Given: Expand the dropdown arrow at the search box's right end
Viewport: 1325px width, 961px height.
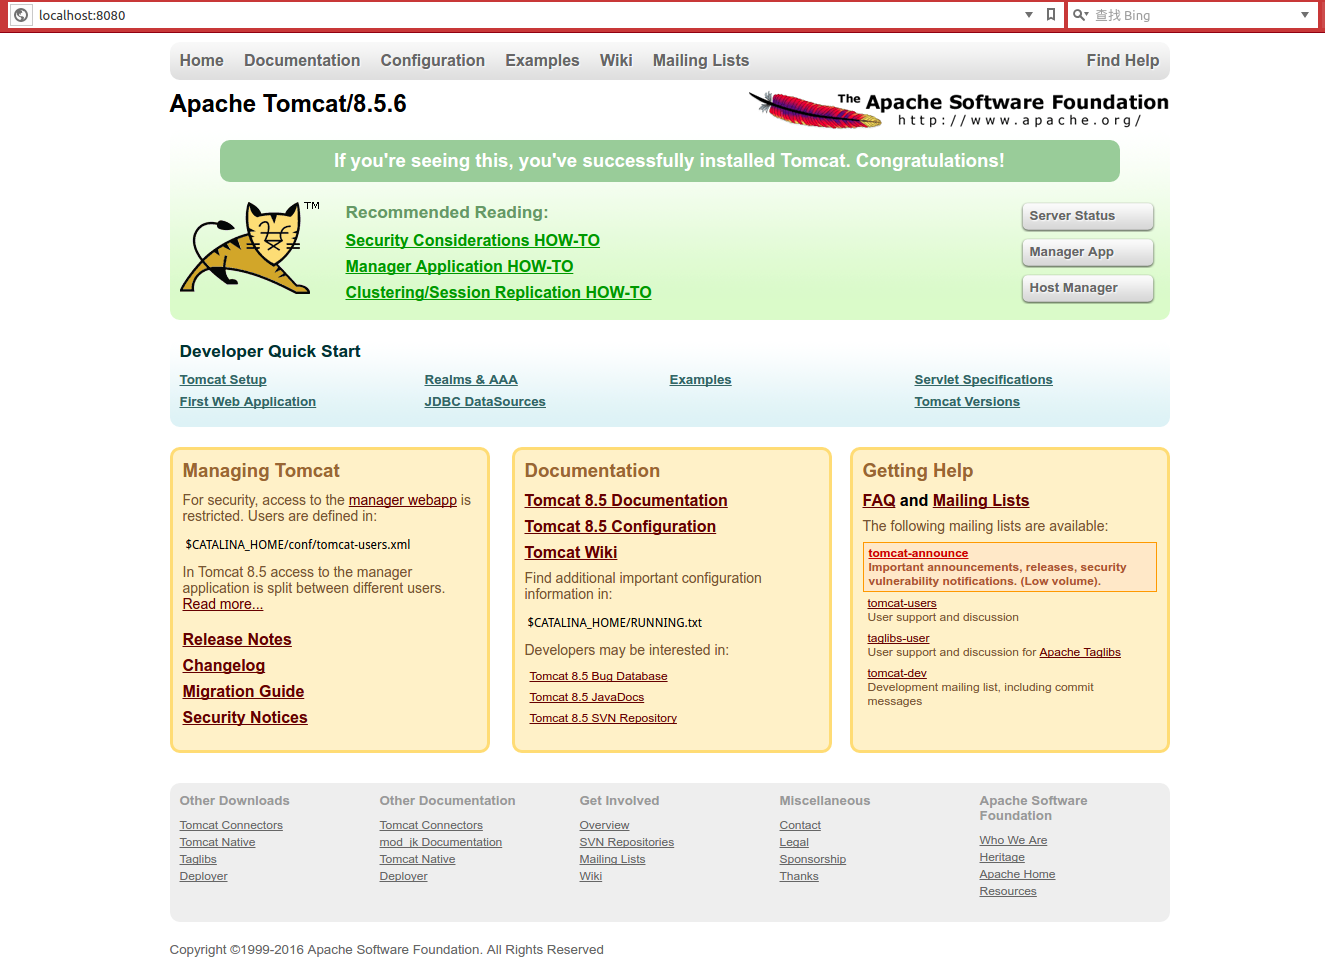Looking at the screenshot, I should (1304, 15).
